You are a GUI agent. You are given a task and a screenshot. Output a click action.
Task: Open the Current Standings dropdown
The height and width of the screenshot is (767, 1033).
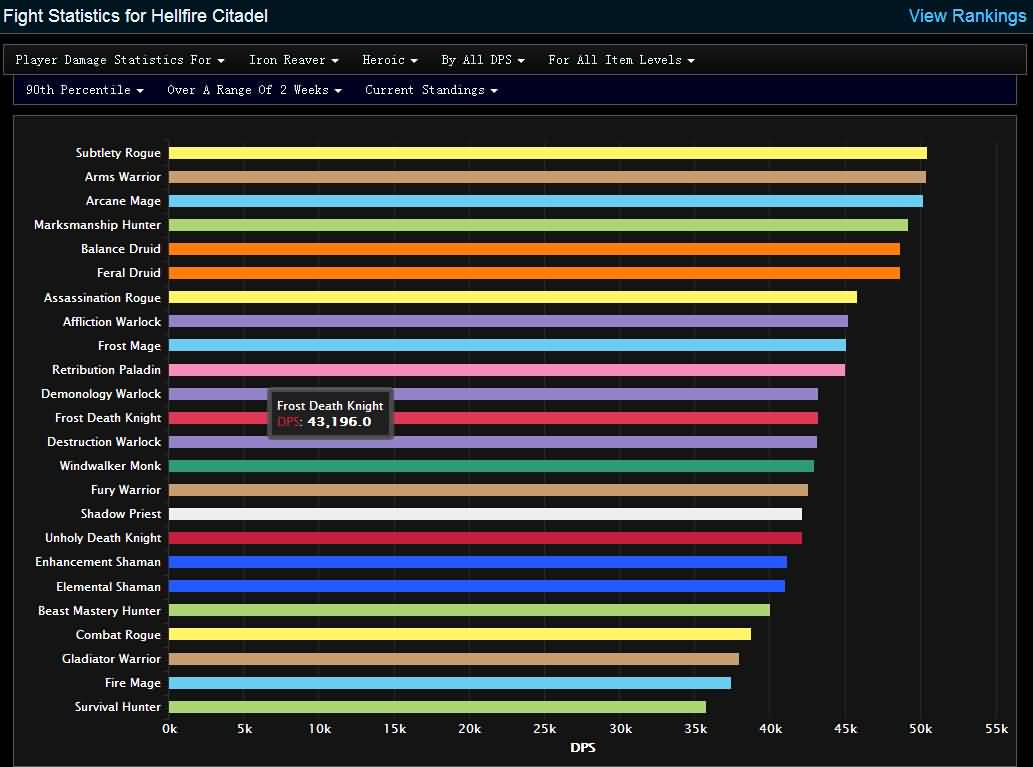[432, 90]
